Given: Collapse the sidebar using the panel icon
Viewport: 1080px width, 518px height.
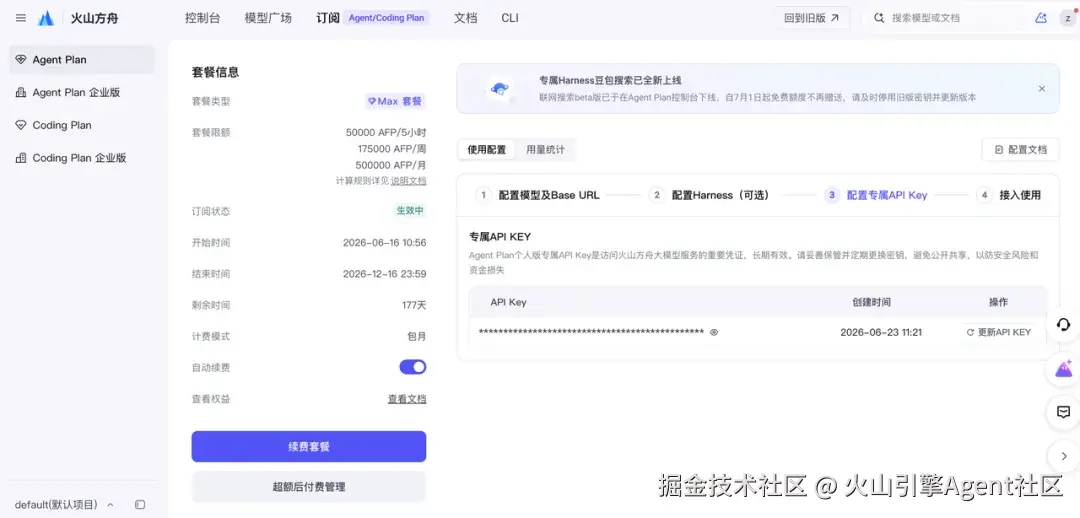Looking at the screenshot, I should tap(140, 505).
